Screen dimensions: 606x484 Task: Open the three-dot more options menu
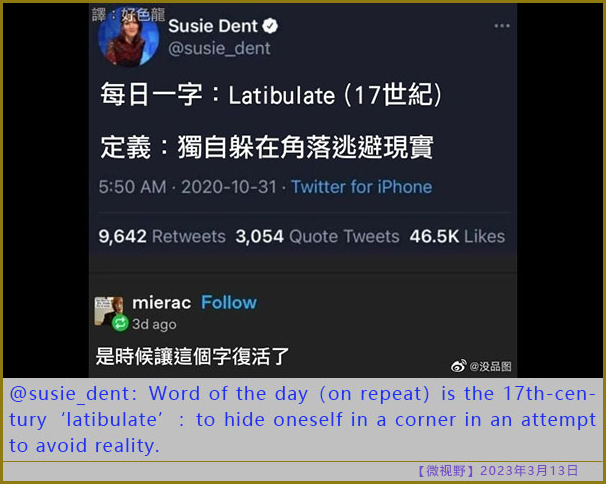coord(502,26)
